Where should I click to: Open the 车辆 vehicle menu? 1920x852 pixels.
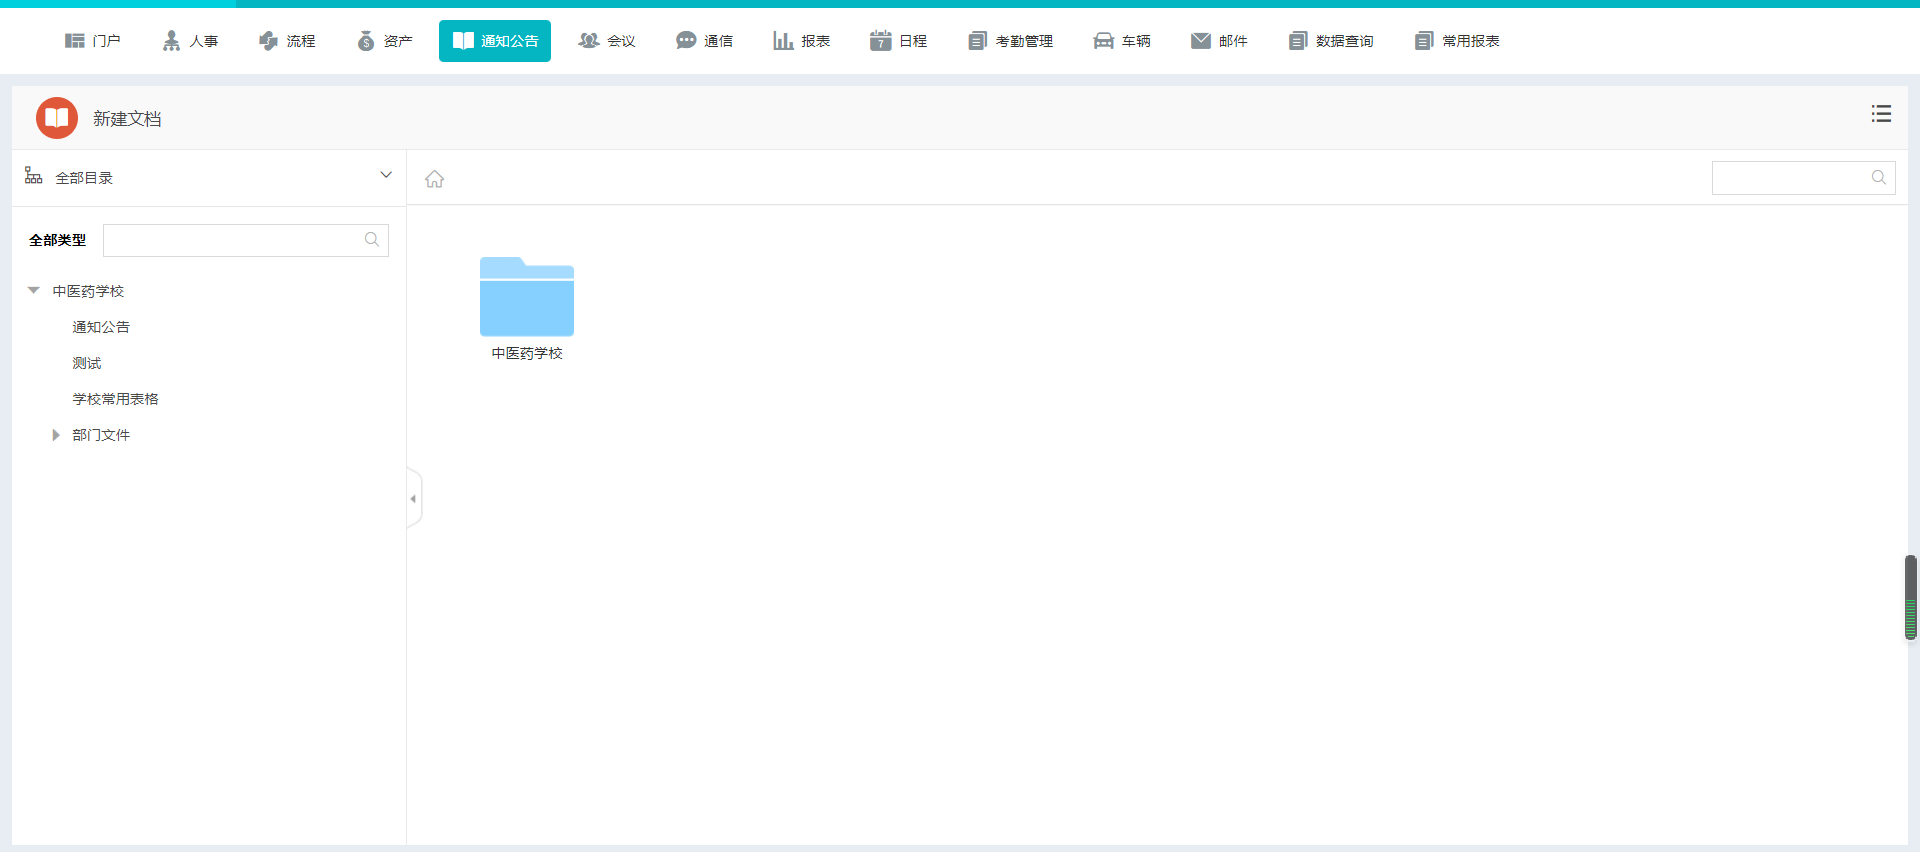pyautogui.click(x=1122, y=41)
